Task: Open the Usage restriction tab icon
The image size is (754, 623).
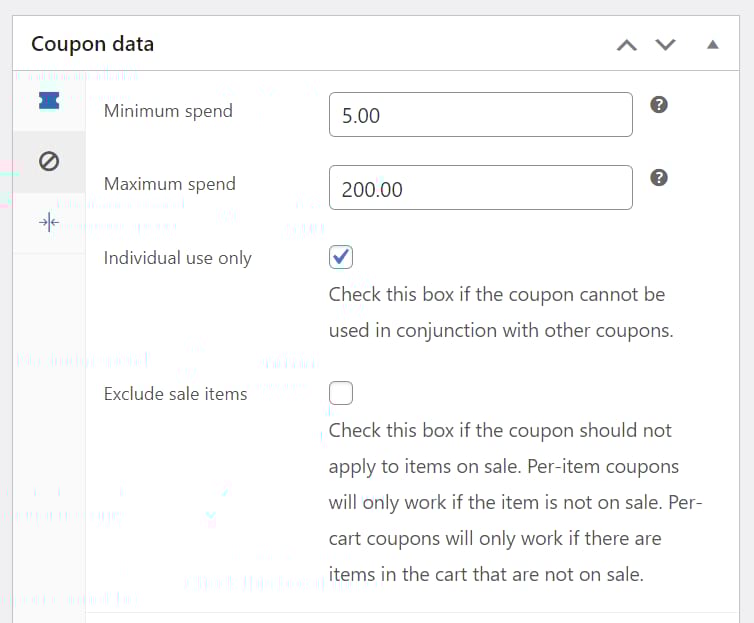Action: click(49, 161)
